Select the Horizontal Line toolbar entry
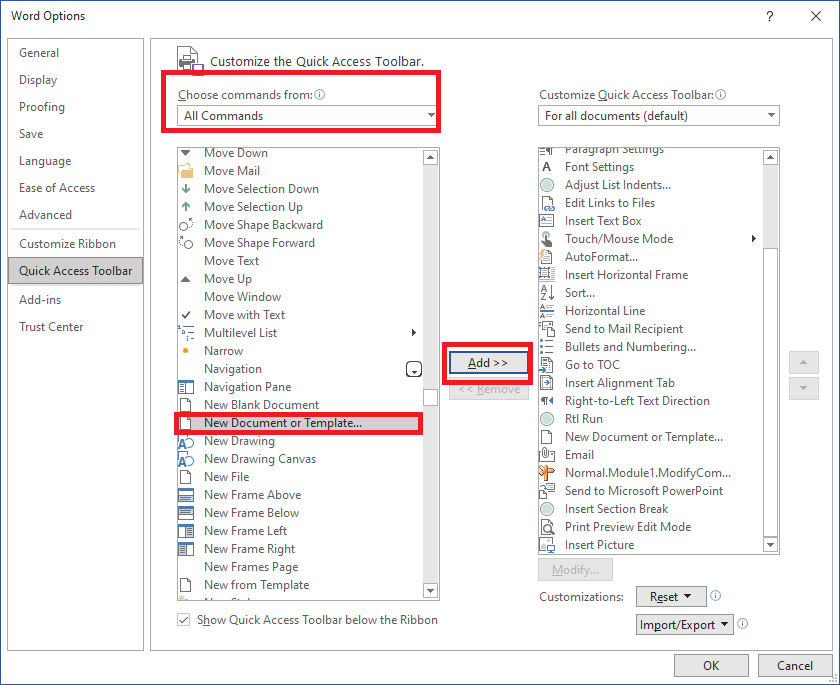This screenshot has width=840, height=685. coord(651,311)
